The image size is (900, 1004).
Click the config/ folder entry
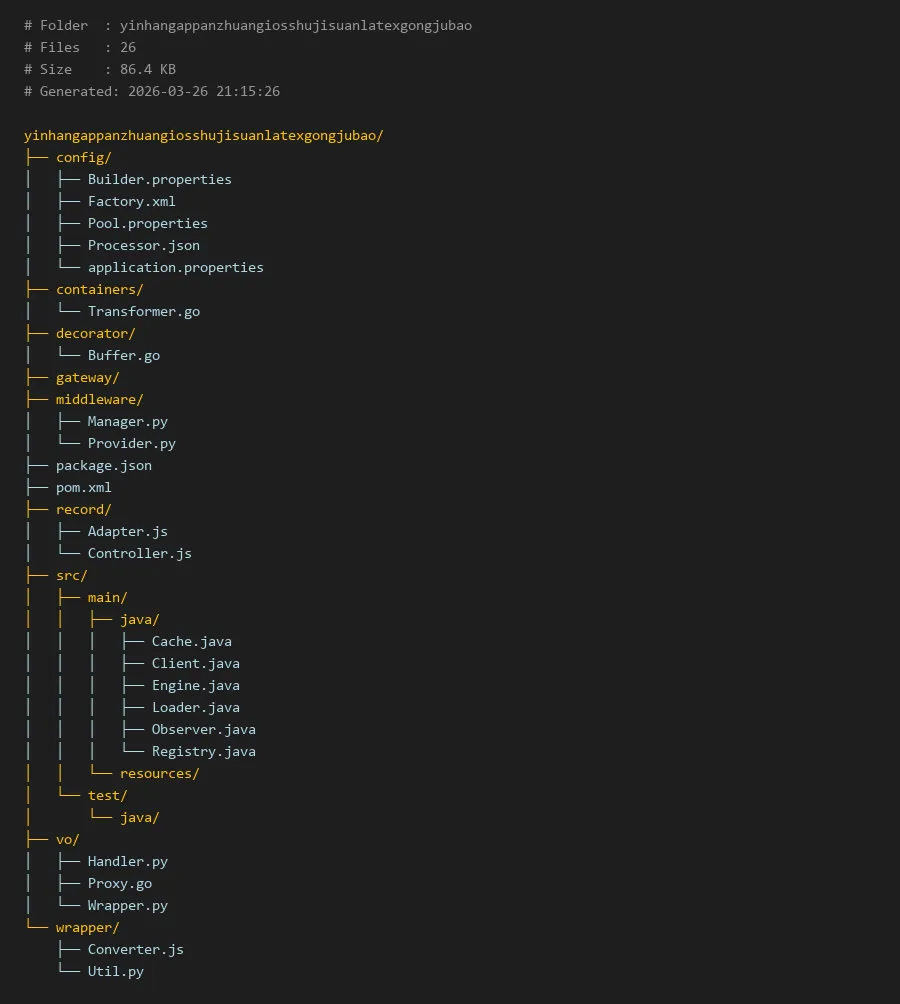pyautogui.click(x=83, y=157)
